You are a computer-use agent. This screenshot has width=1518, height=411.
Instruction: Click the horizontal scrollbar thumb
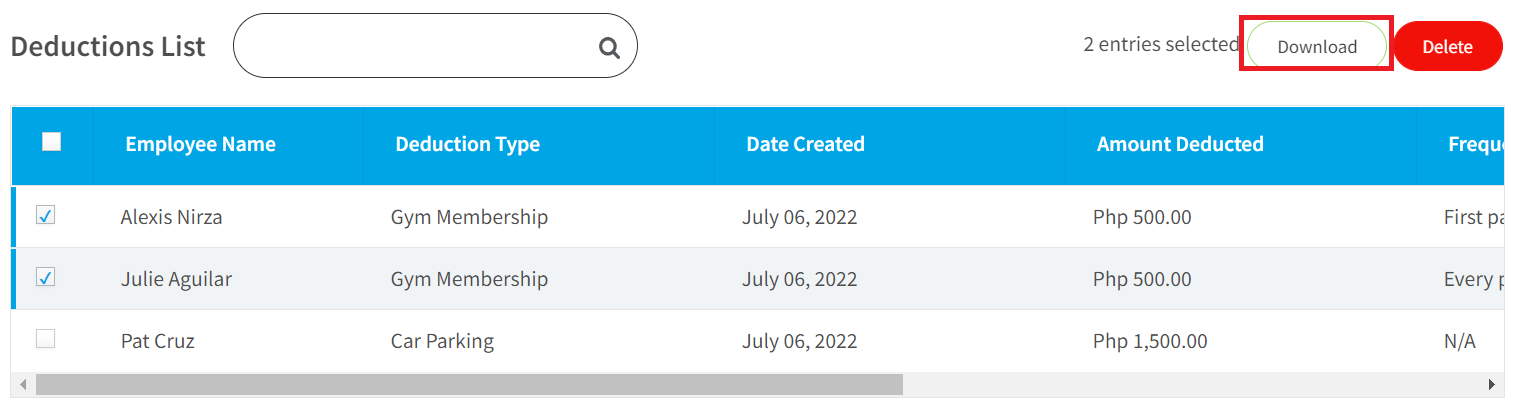[468, 385]
